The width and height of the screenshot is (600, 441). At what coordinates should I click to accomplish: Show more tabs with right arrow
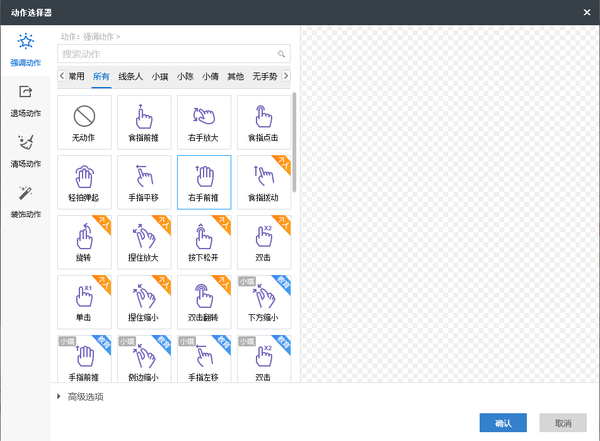tap(286, 76)
